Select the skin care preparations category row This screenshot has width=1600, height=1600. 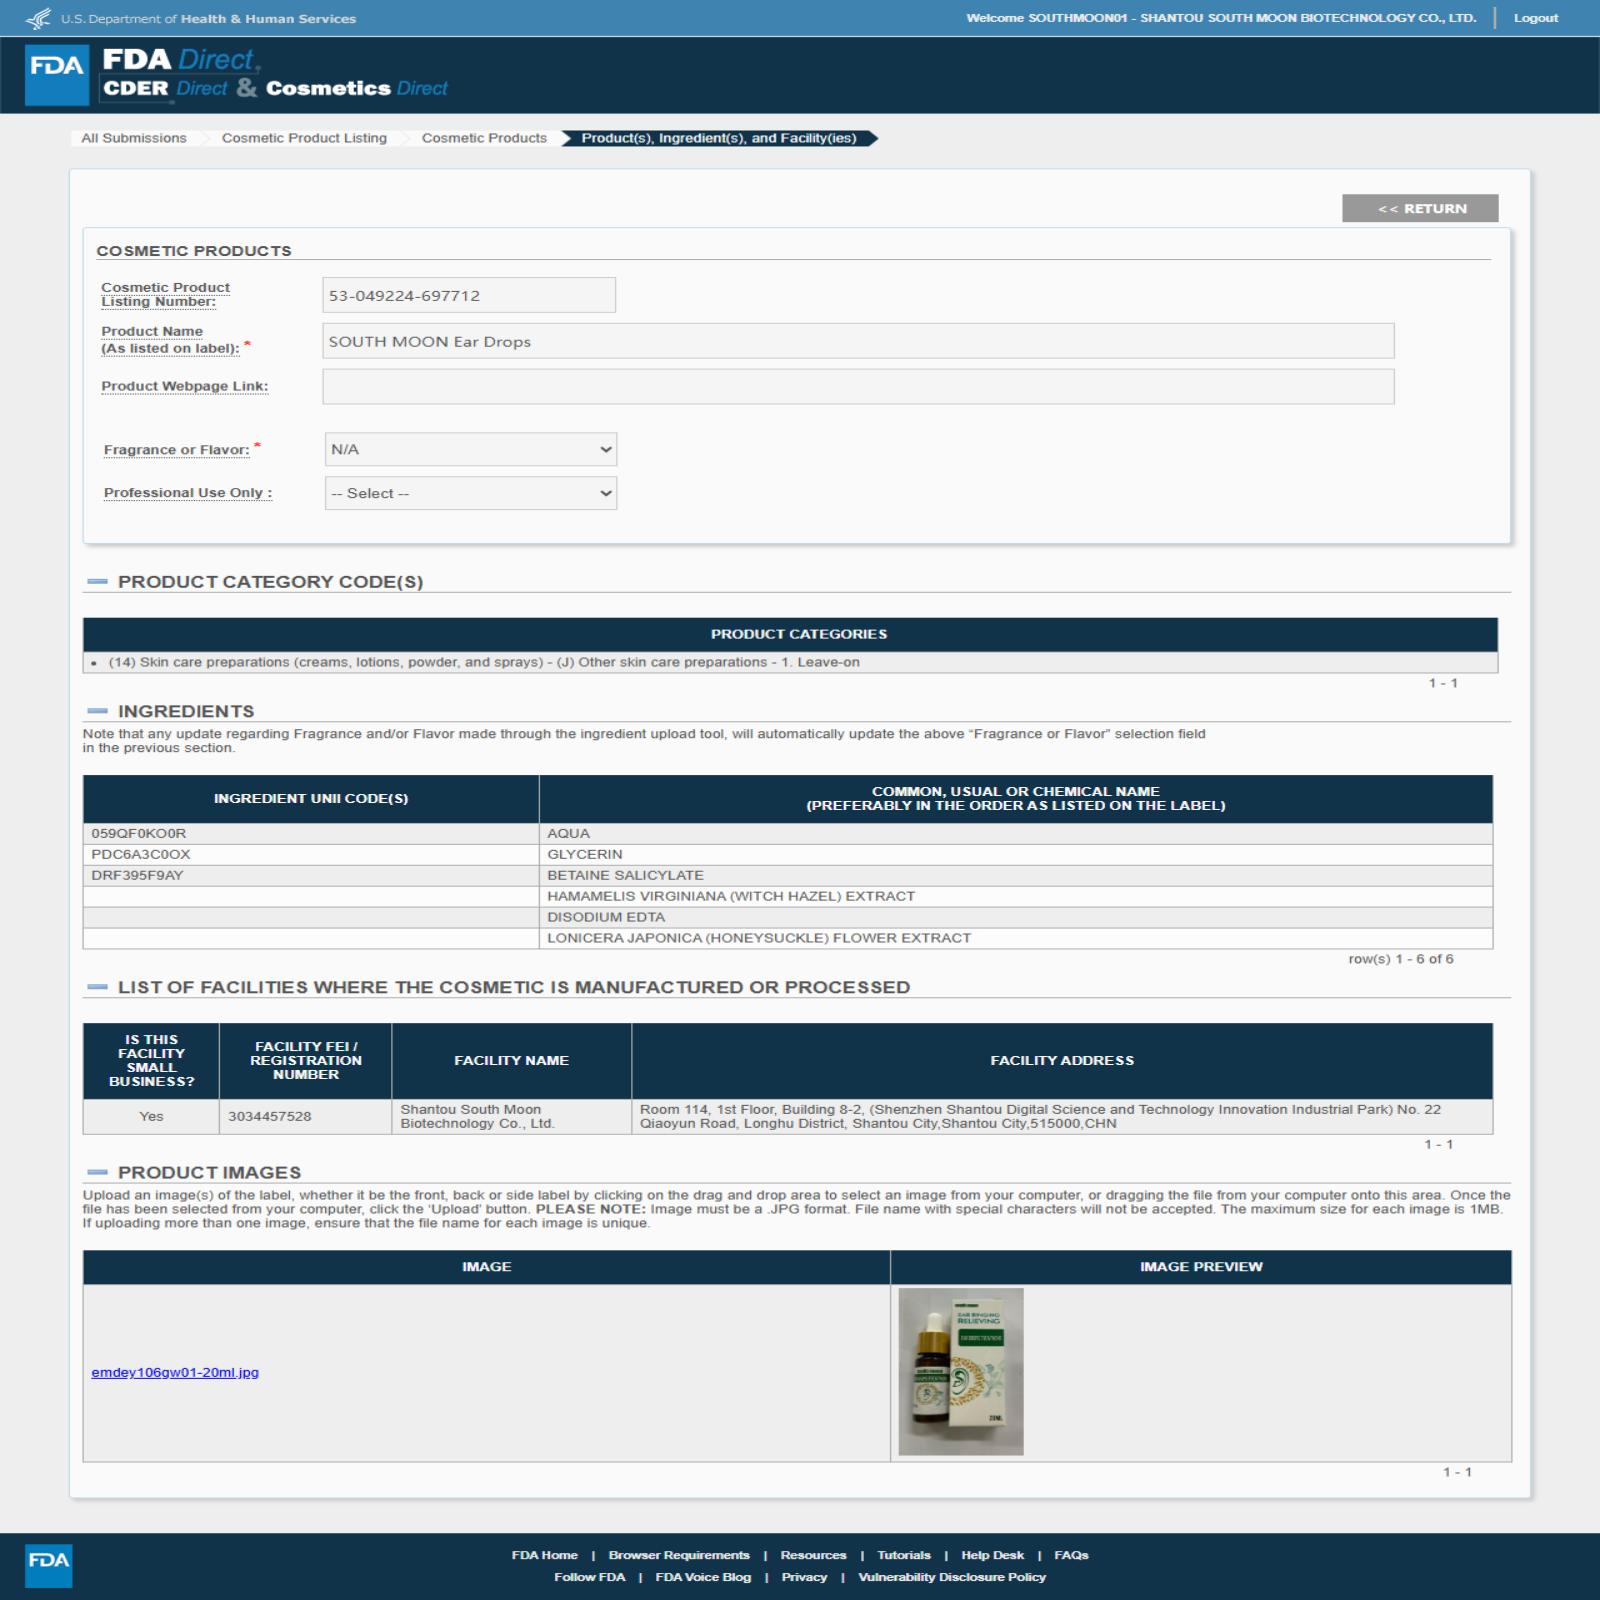point(790,662)
